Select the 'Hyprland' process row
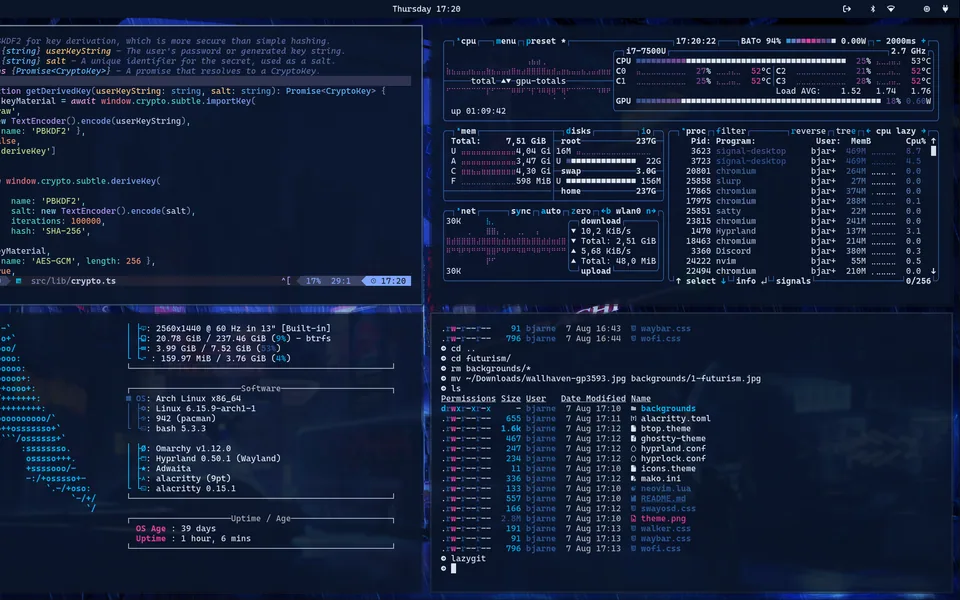The height and width of the screenshot is (600, 960). coord(803,231)
